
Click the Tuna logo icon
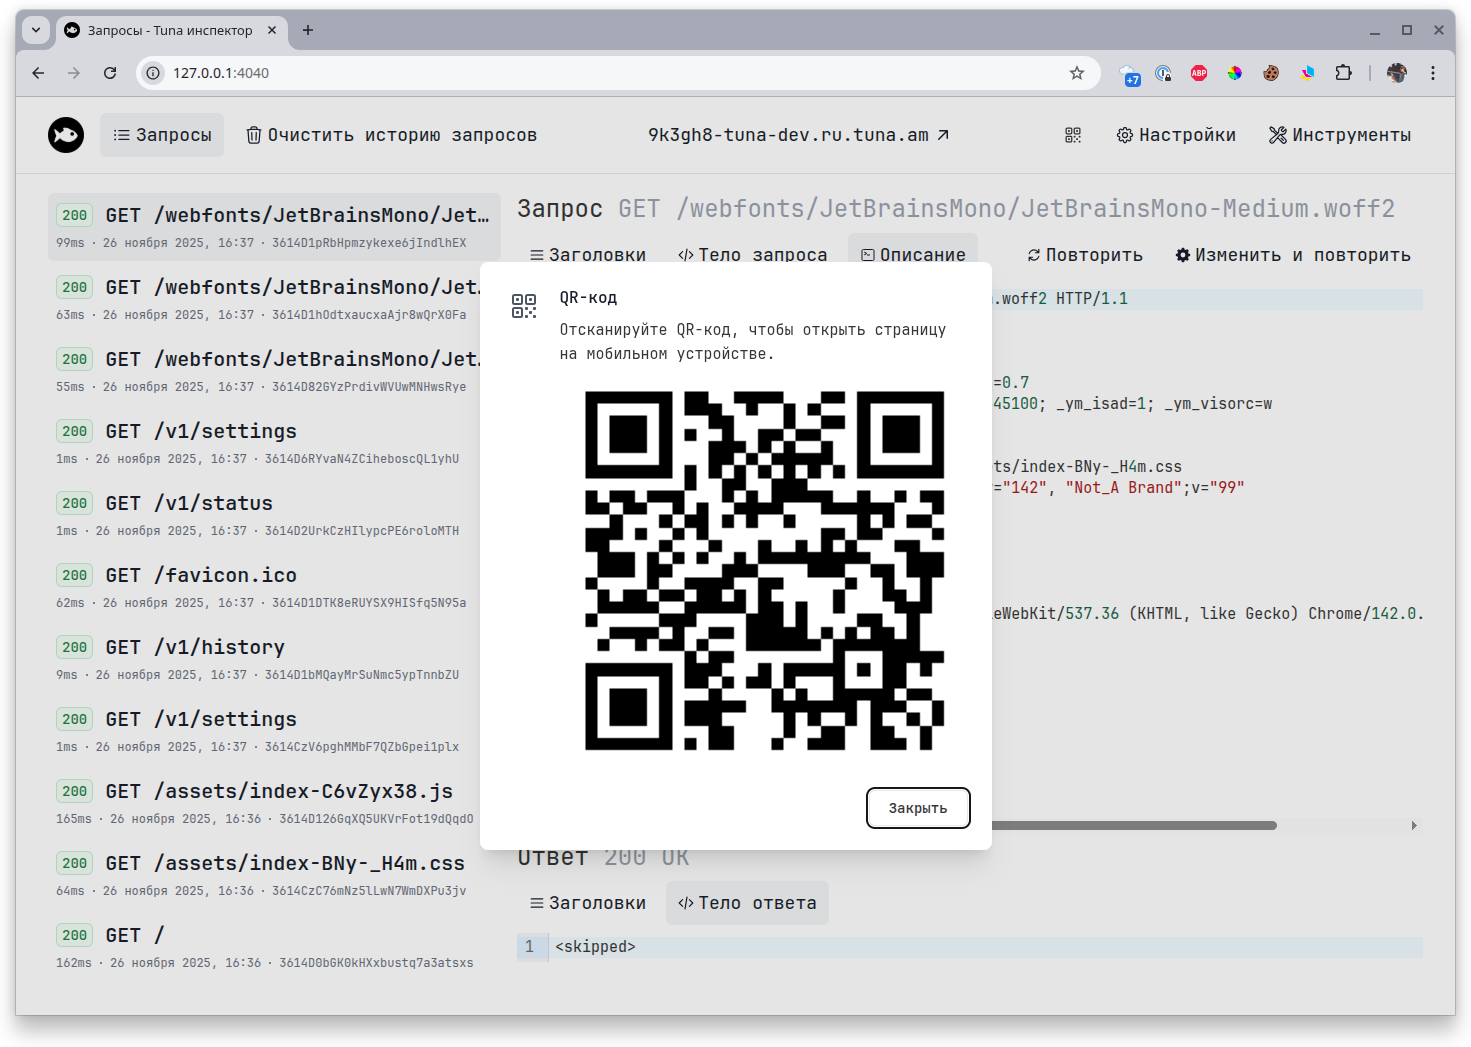(x=65, y=134)
